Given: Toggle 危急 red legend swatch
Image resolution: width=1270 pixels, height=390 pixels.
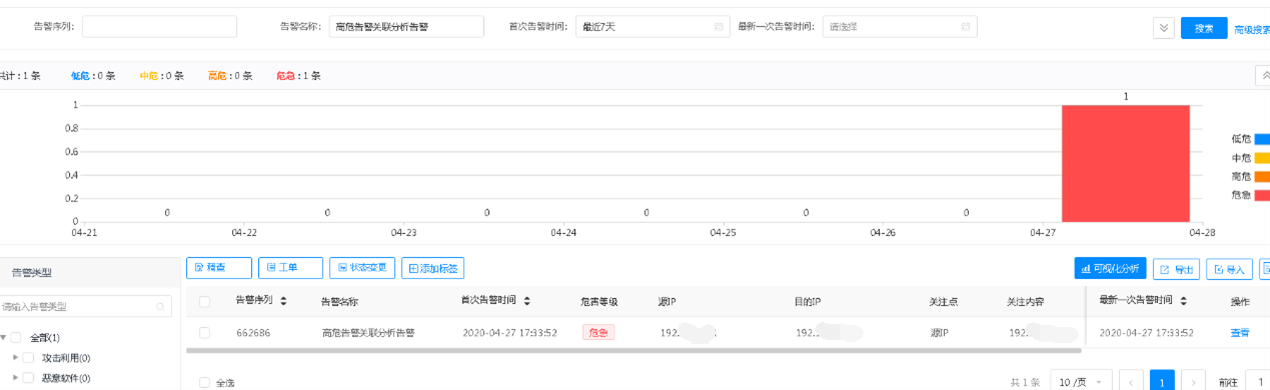Looking at the screenshot, I should tap(1262, 195).
